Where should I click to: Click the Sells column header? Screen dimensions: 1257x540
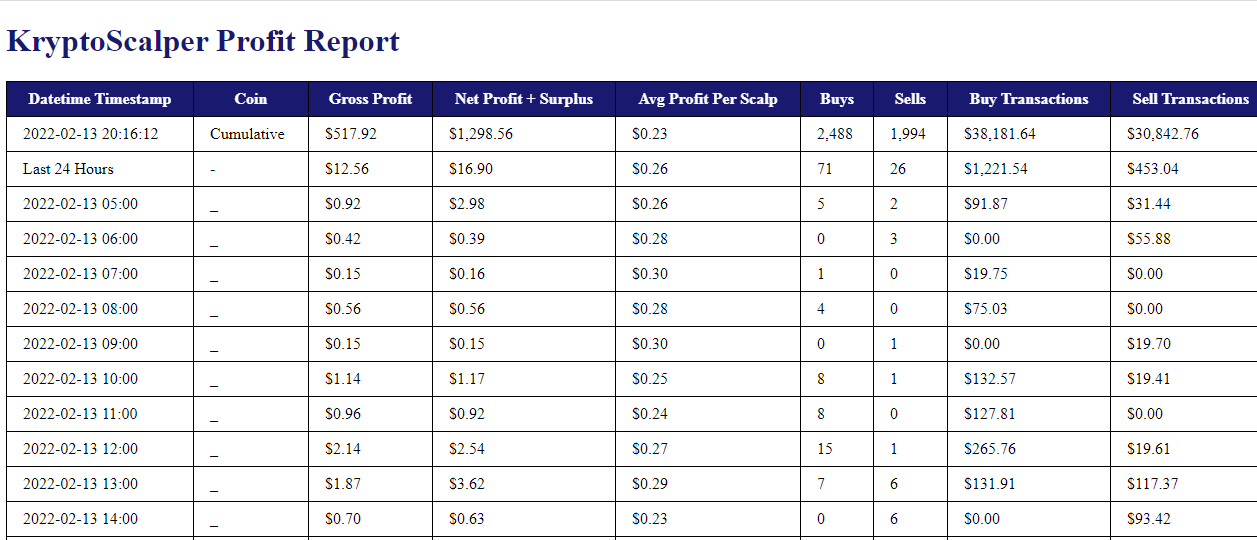[x=910, y=99]
